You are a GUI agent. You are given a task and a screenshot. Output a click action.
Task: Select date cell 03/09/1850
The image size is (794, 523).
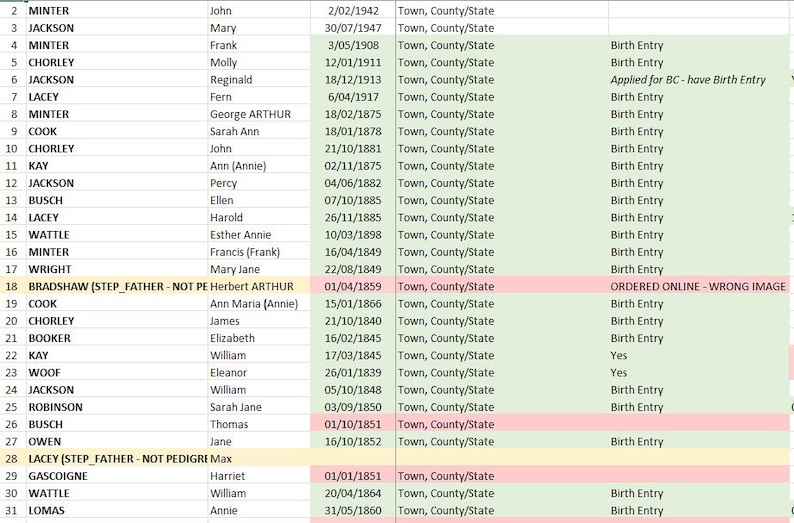(x=353, y=407)
